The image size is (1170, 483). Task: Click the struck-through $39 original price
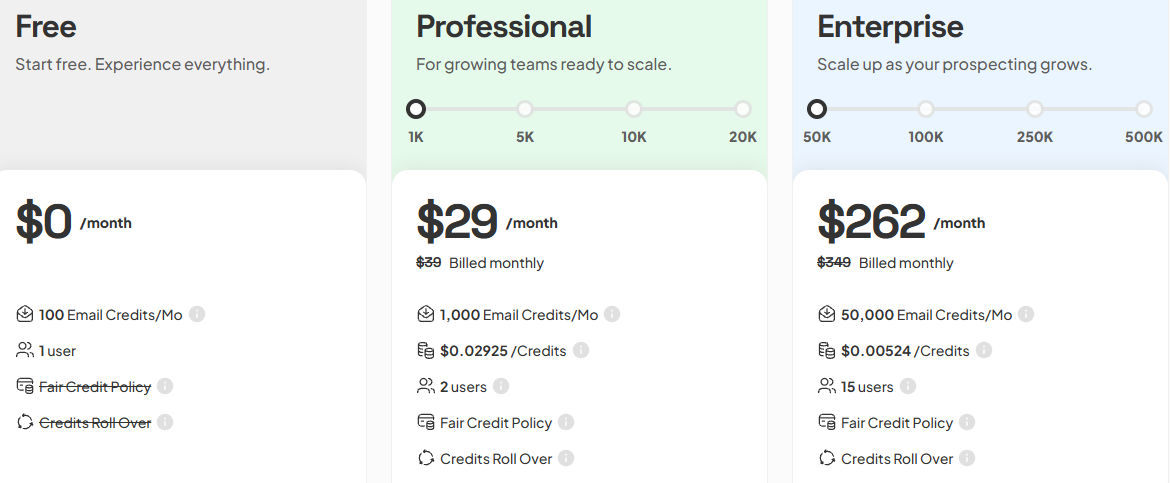coord(428,263)
